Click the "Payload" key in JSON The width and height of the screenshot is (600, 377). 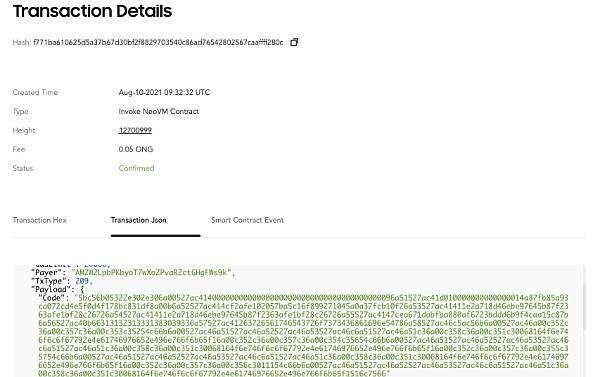(51, 289)
